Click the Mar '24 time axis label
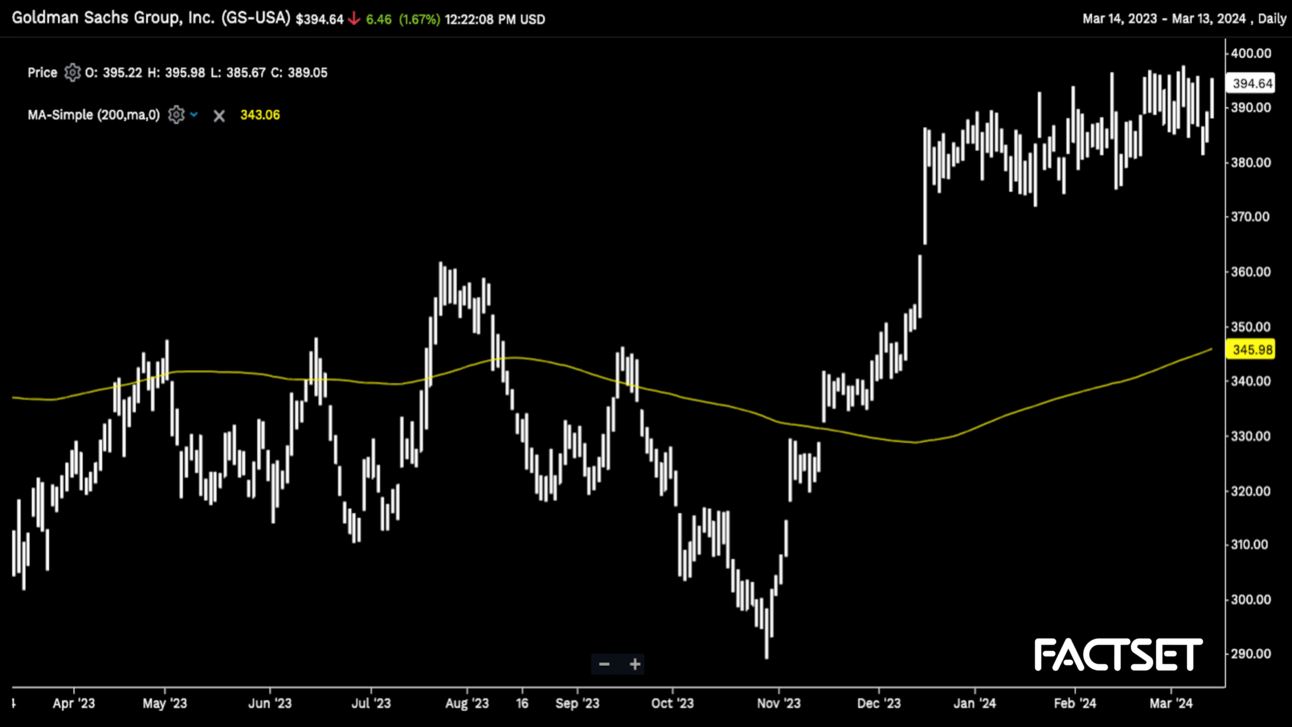 tap(1171, 703)
